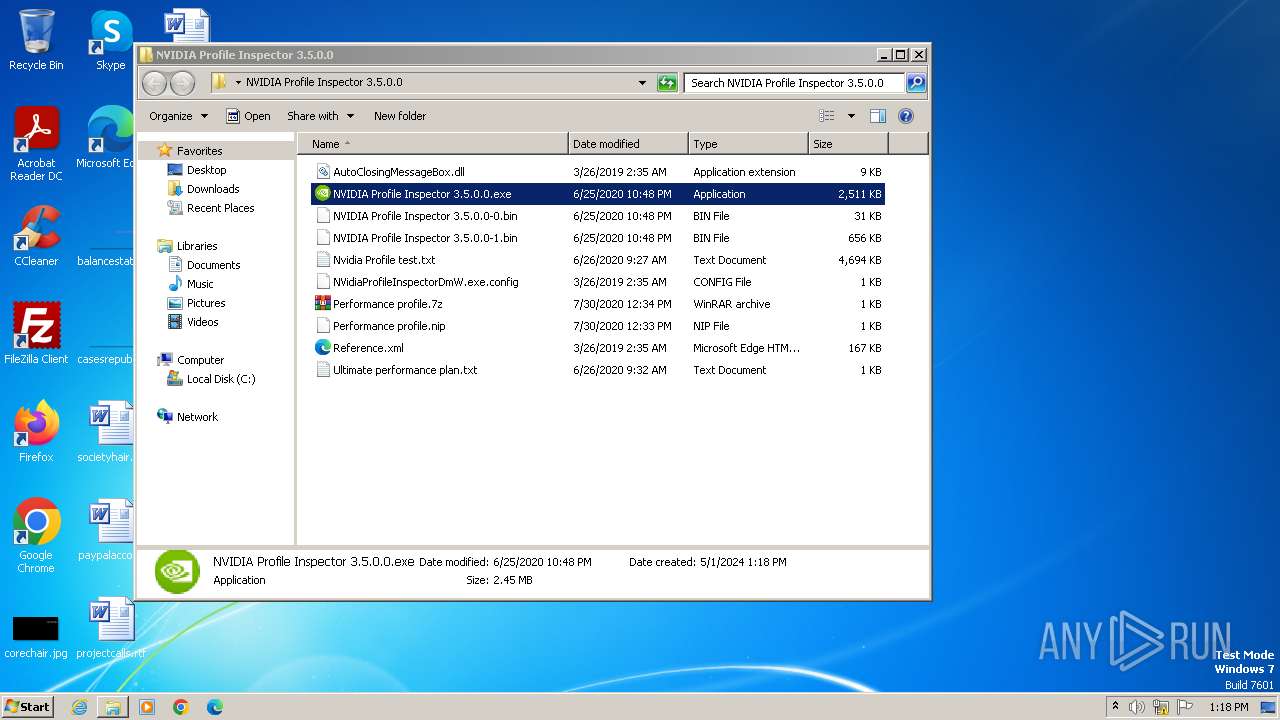
Task: Launch Skype from the desktop
Action: pyautogui.click(x=110, y=40)
